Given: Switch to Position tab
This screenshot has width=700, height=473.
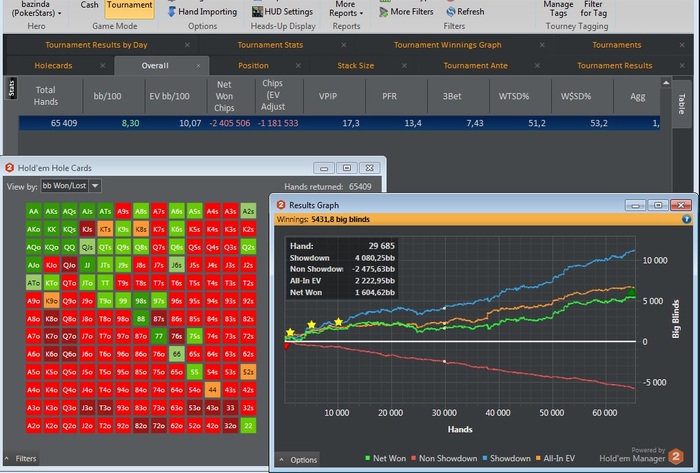Looking at the screenshot, I should [x=253, y=66].
